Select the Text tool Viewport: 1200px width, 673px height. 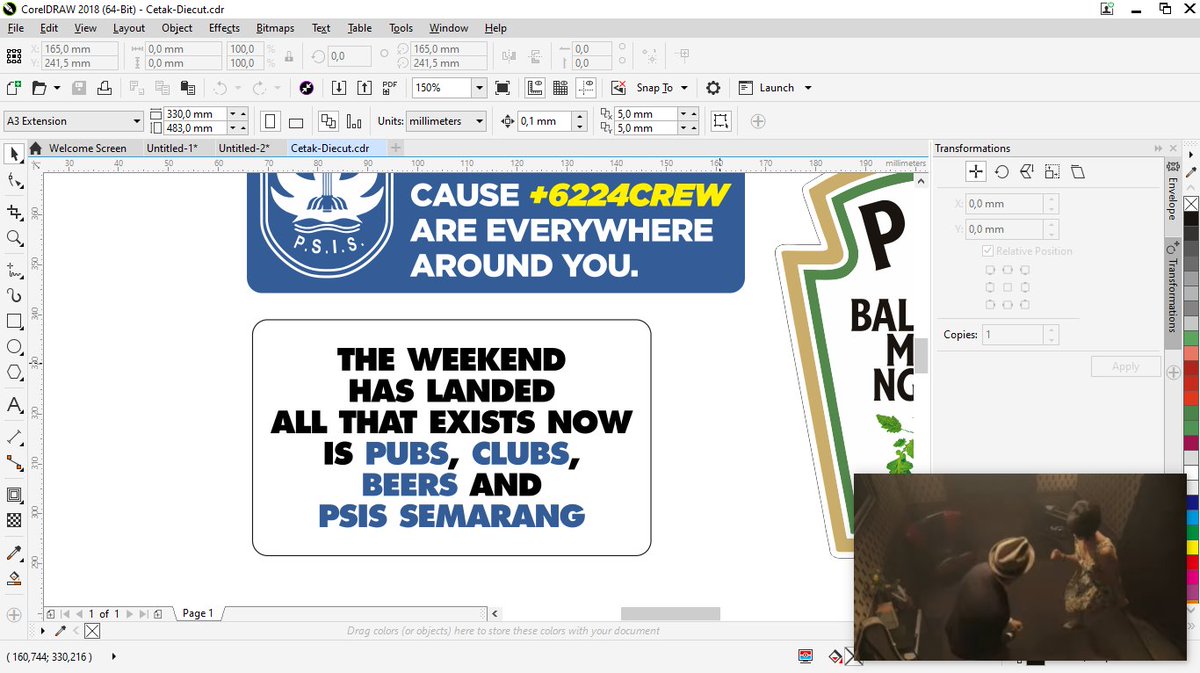point(14,405)
